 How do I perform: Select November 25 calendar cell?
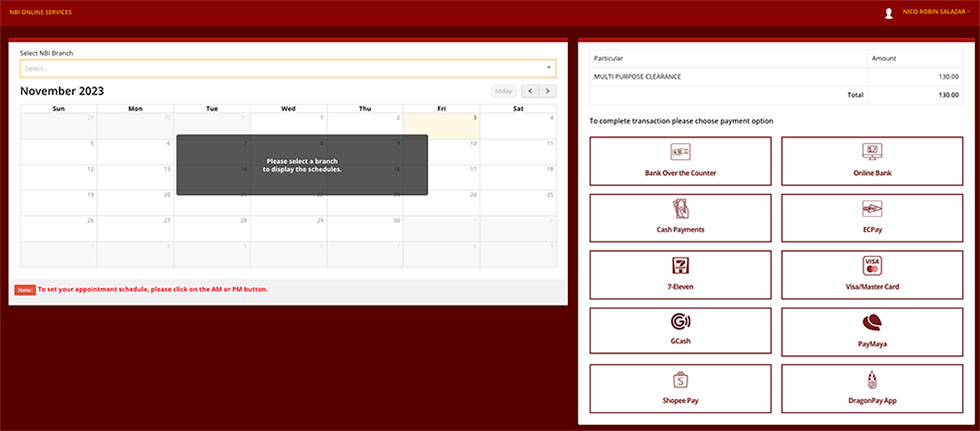point(518,203)
